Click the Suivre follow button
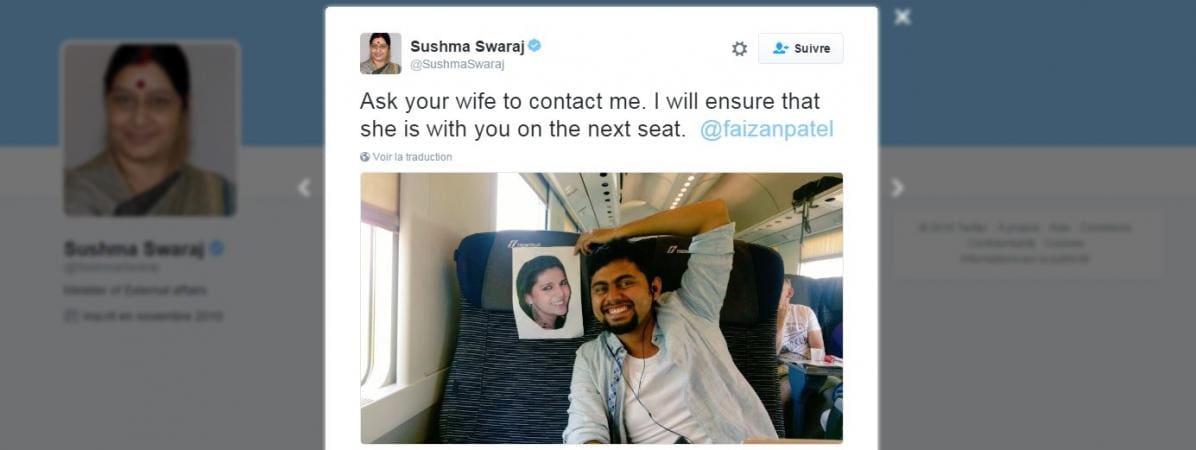 click(x=800, y=48)
